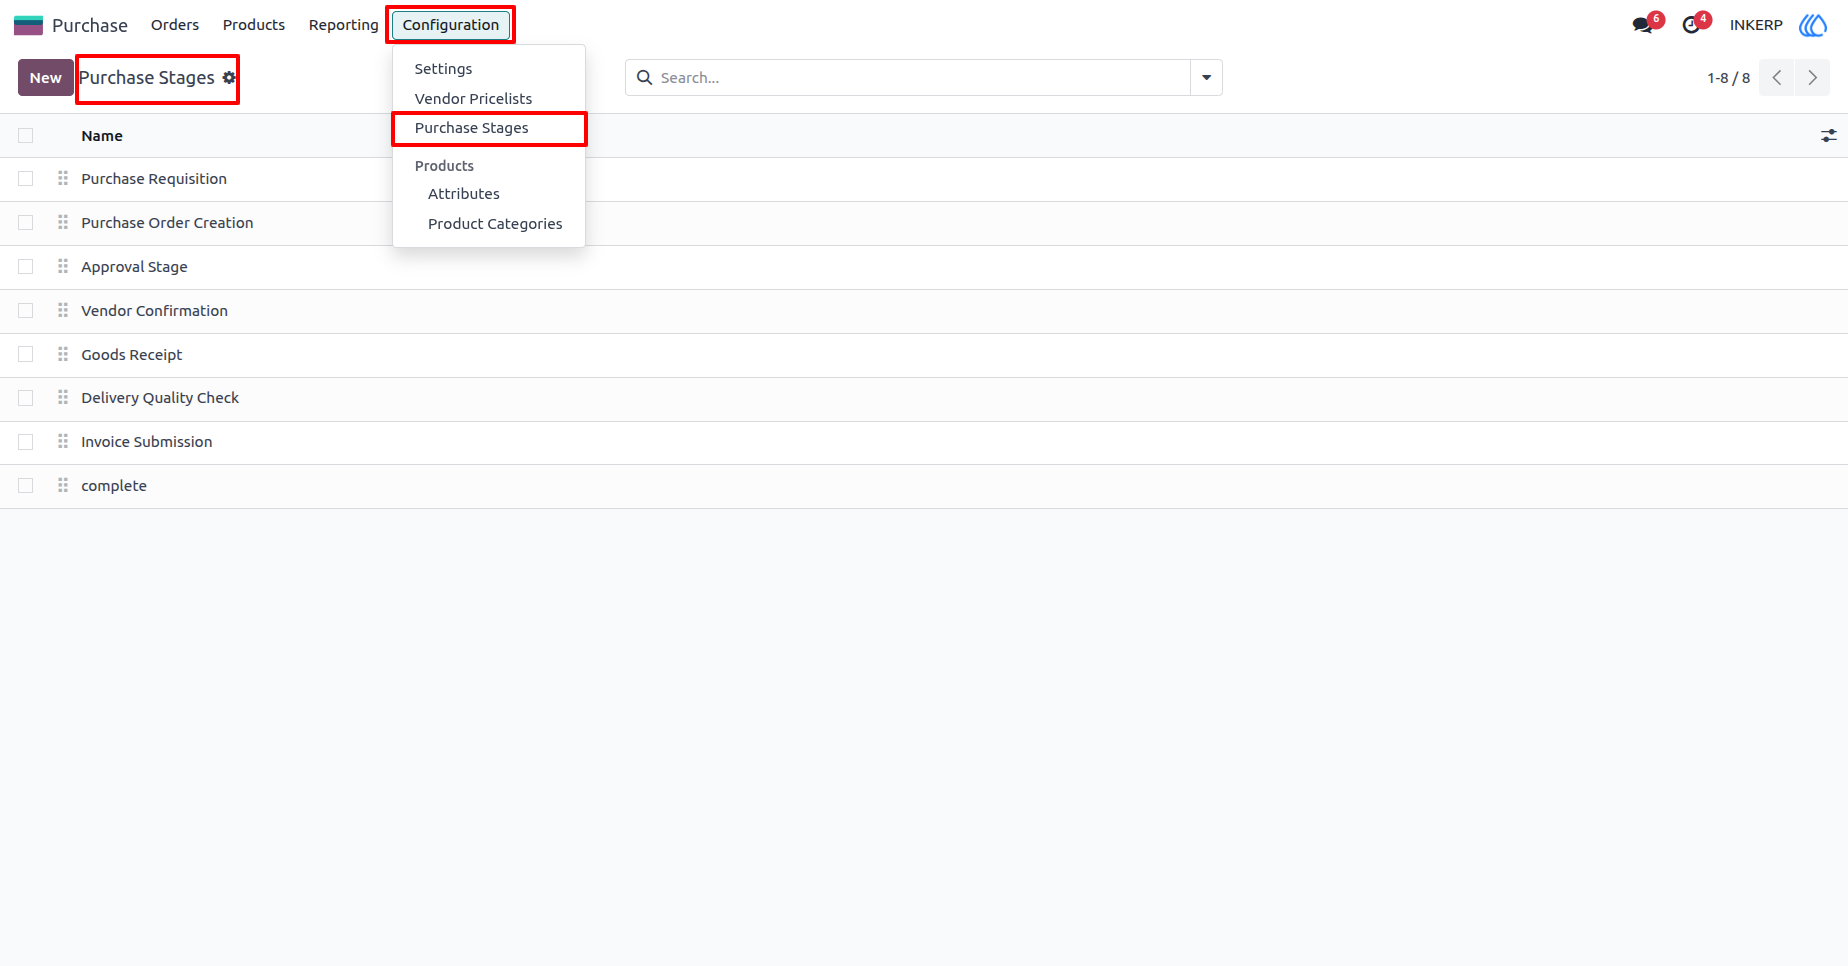Open the Reporting menu

(x=343, y=25)
